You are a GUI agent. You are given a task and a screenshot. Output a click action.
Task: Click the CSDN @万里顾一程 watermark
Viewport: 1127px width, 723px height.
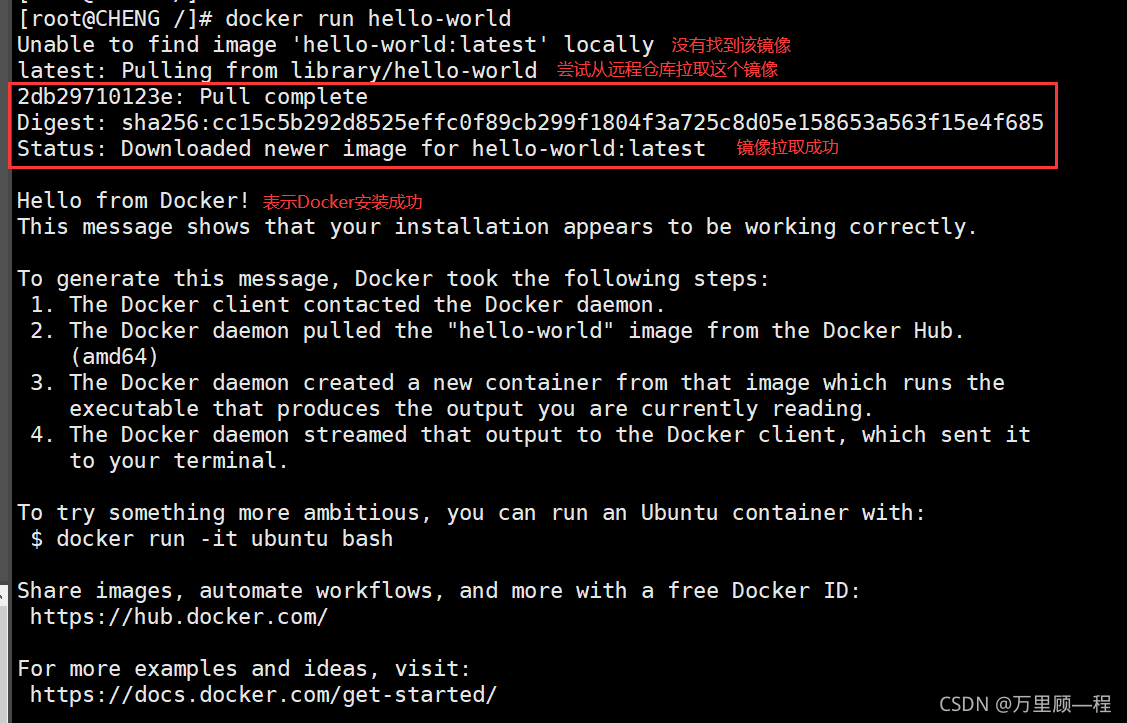pyautogui.click(x=1025, y=704)
